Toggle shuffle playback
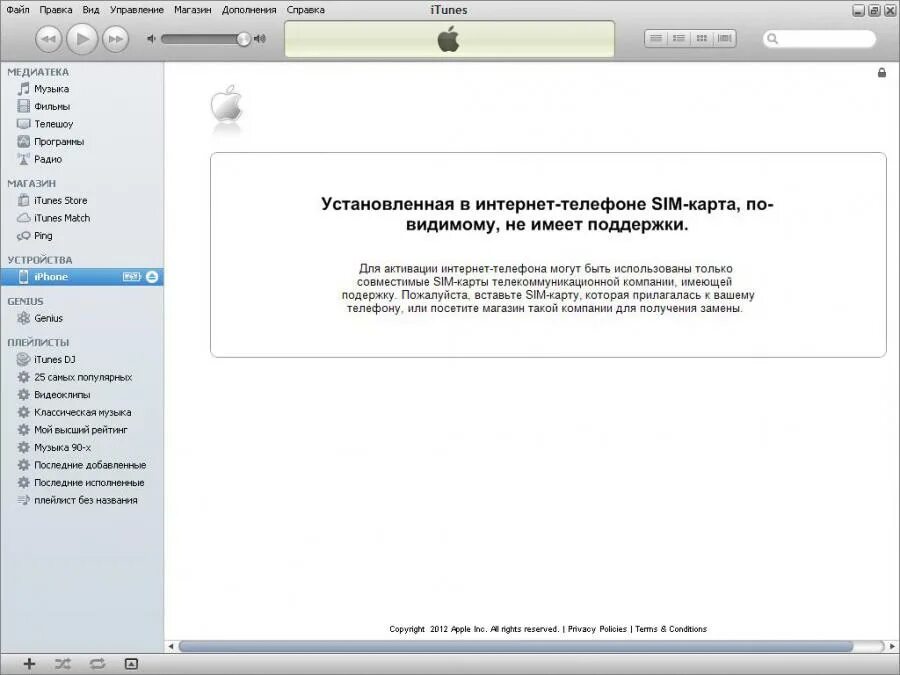 pyautogui.click(x=63, y=664)
